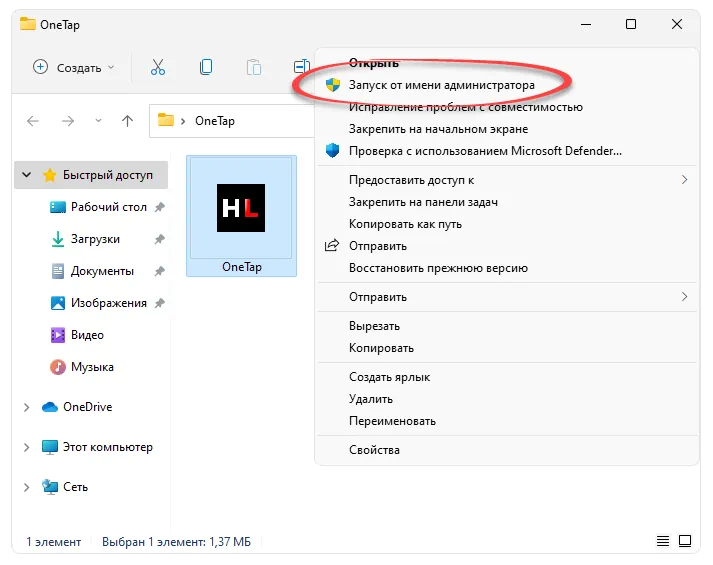Click the OneTap address bar path
The width and height of the screenshot is (713, 565).
point(215,121)
